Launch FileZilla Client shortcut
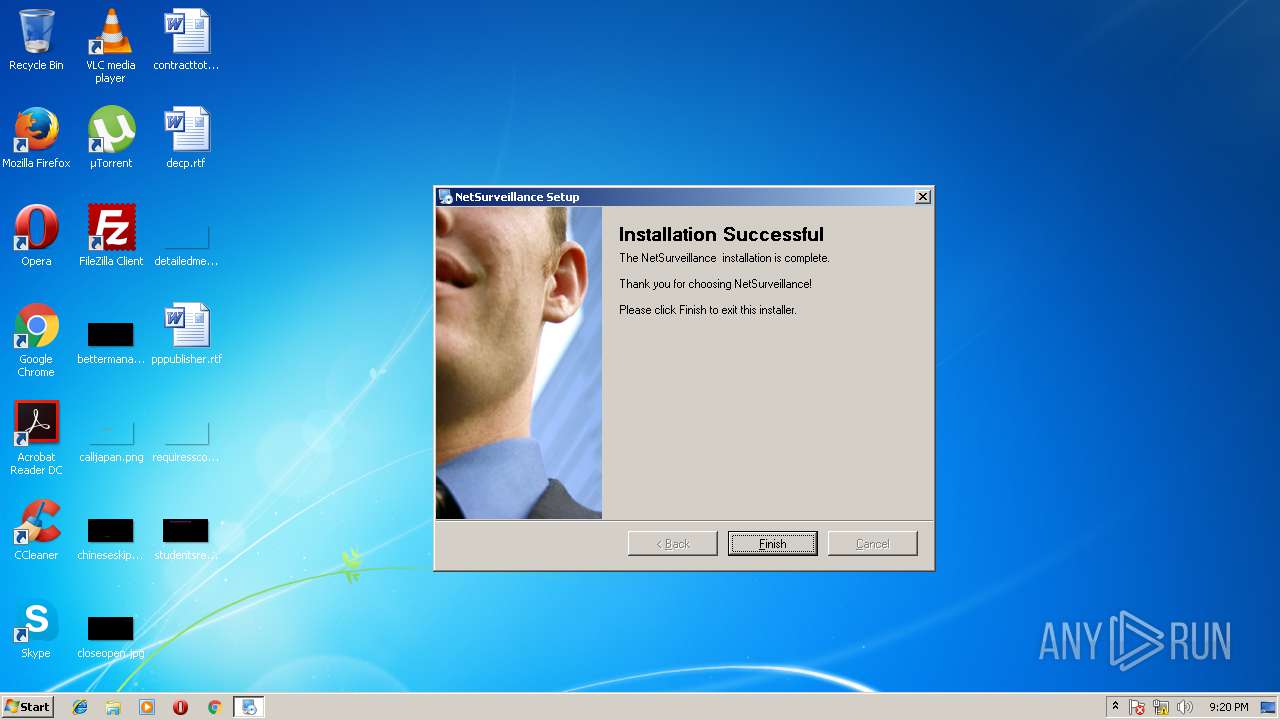Image resolution: width=1280 pixels, height=720 pixels. click(111, 236)
